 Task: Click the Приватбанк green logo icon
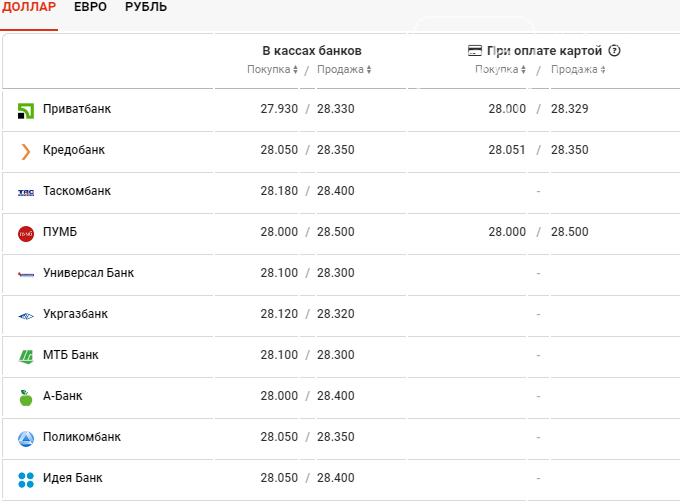26,111
